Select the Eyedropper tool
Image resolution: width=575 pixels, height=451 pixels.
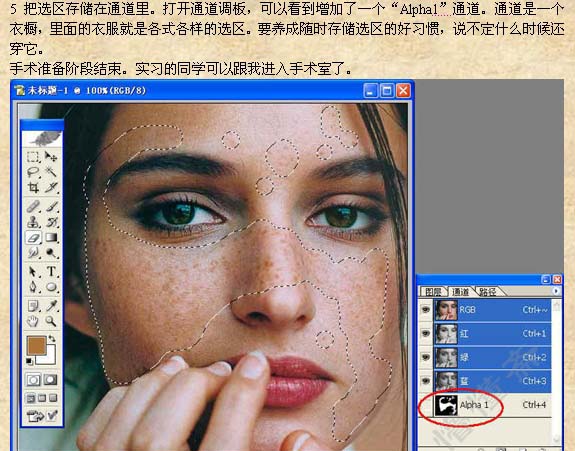(x=51, y=305)
